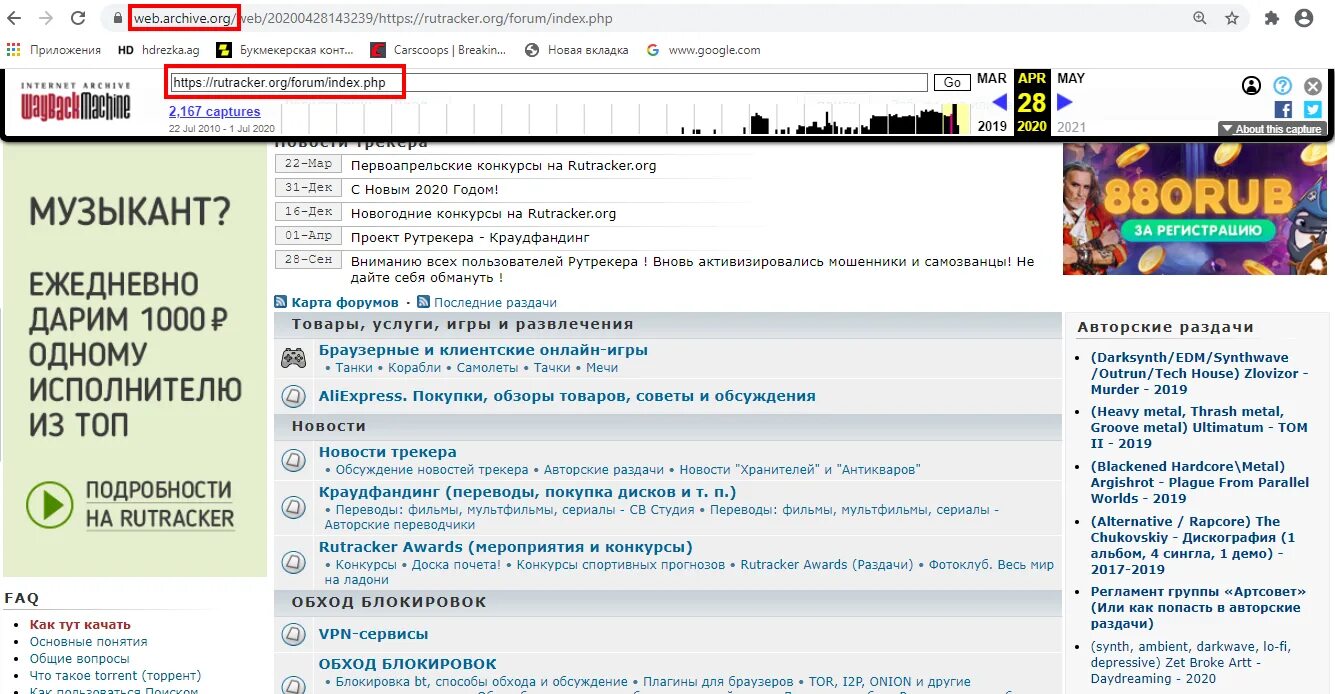Open the Carscoops bookmark
Screen dimensions: 1335x694
click(438, 50)
